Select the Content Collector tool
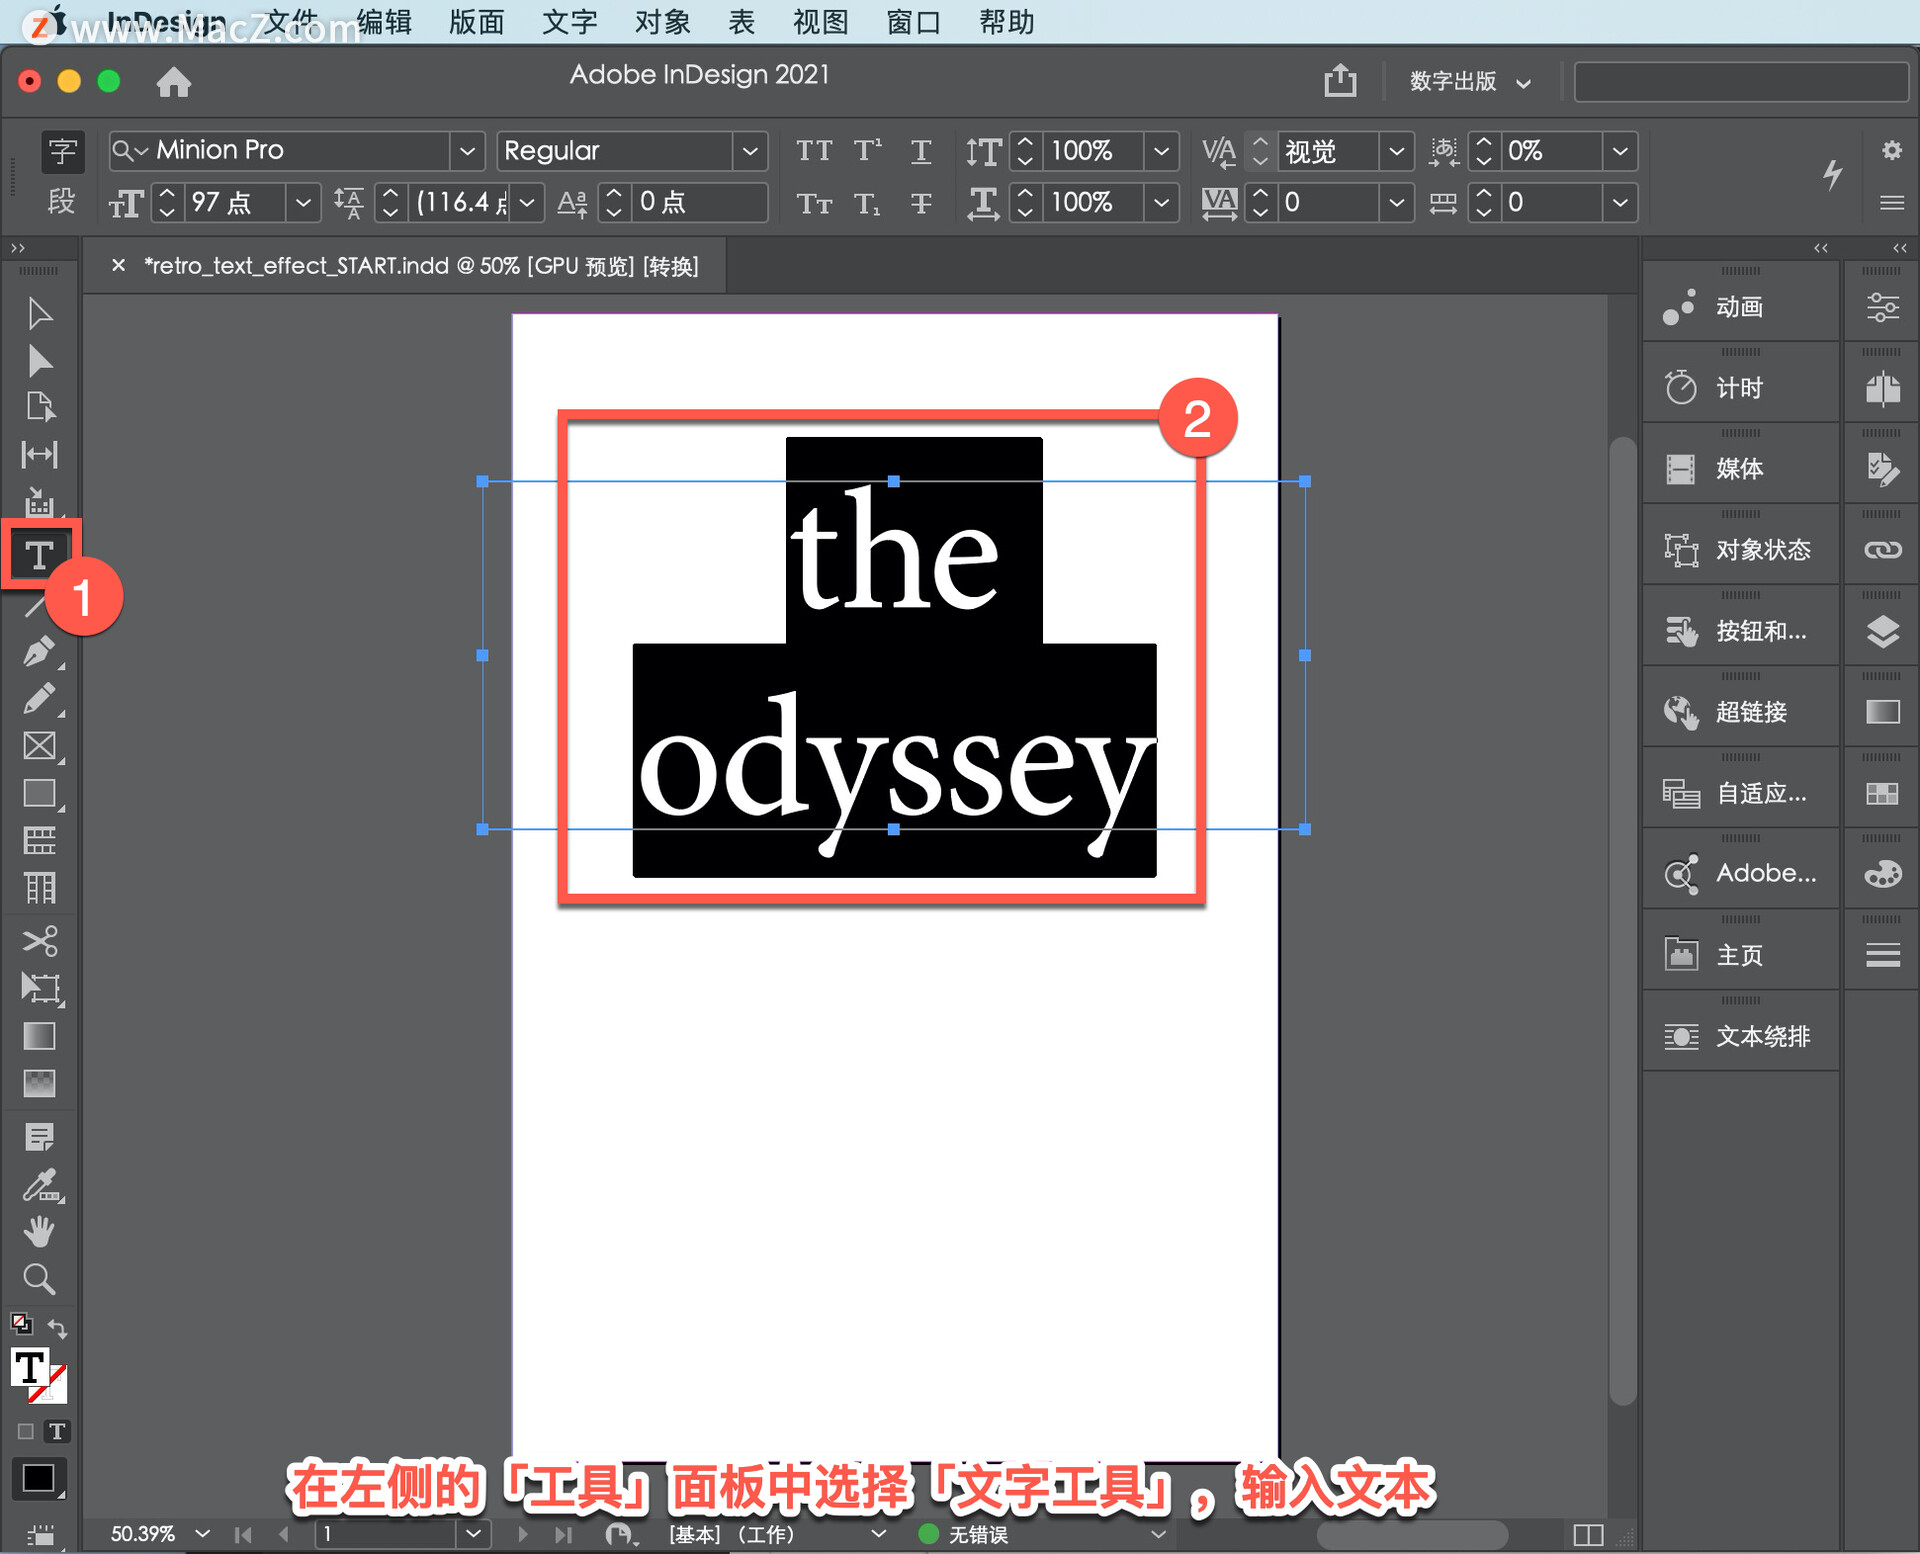Screen dimensions: 1920x1554 tap(39, 502)
